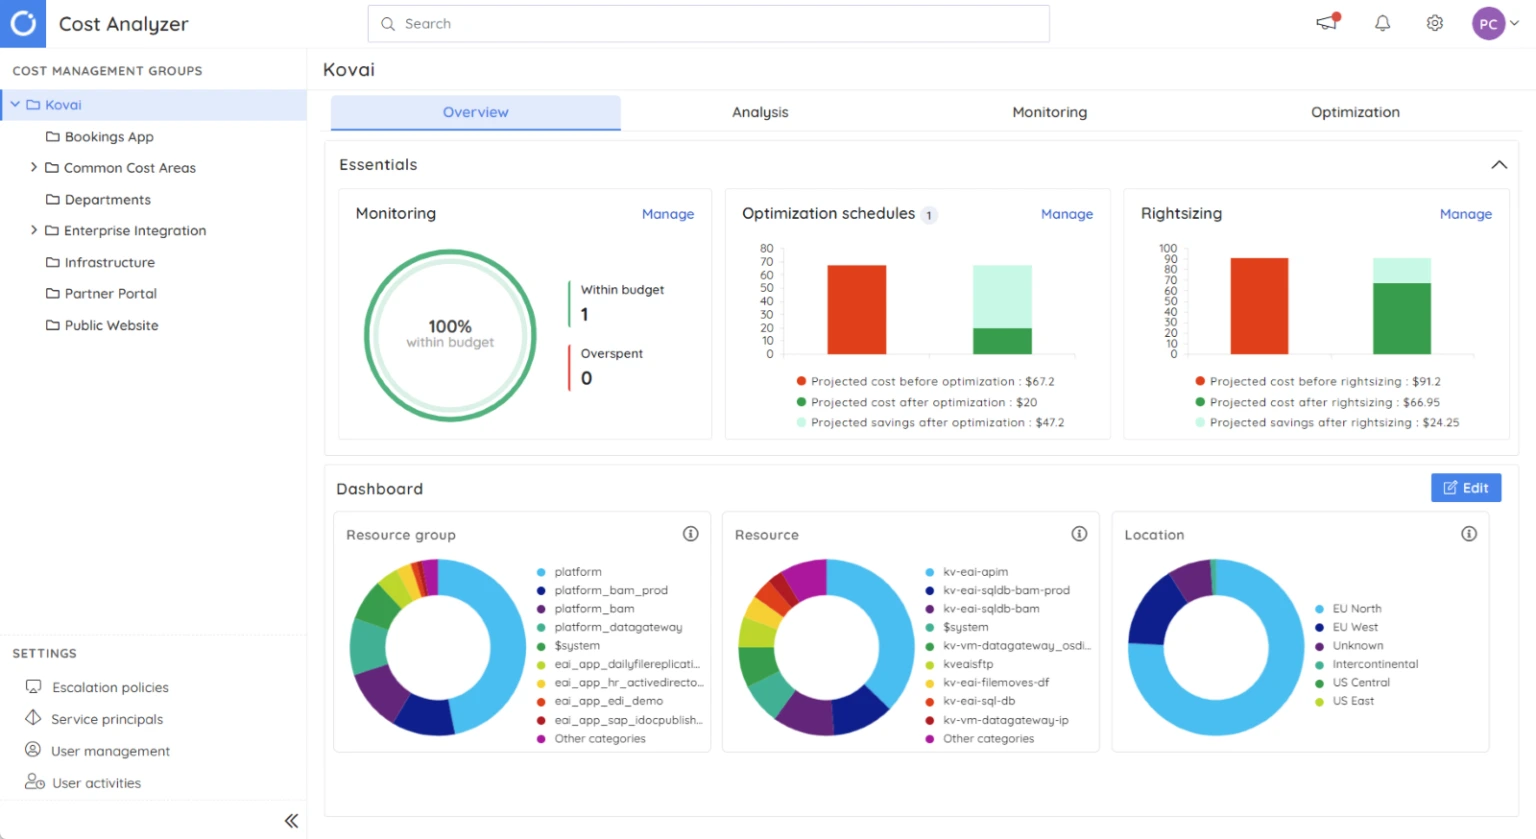This screenshot has height=839, width=1536.
Task: Click the Edit dashboard button
Action: [1466, 488]
